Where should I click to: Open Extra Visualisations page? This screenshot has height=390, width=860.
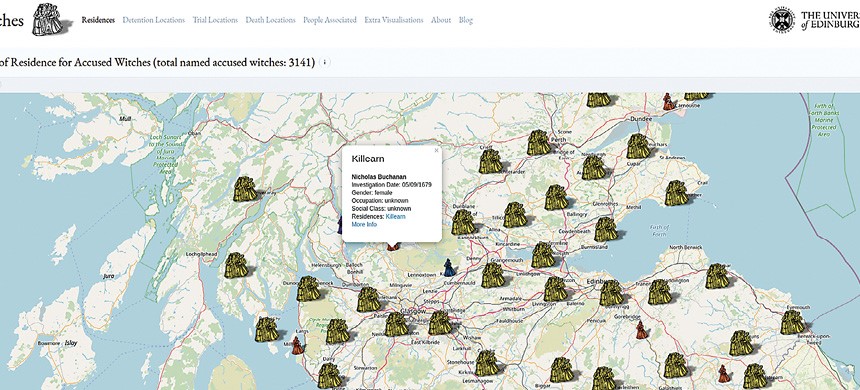point(394,20)
